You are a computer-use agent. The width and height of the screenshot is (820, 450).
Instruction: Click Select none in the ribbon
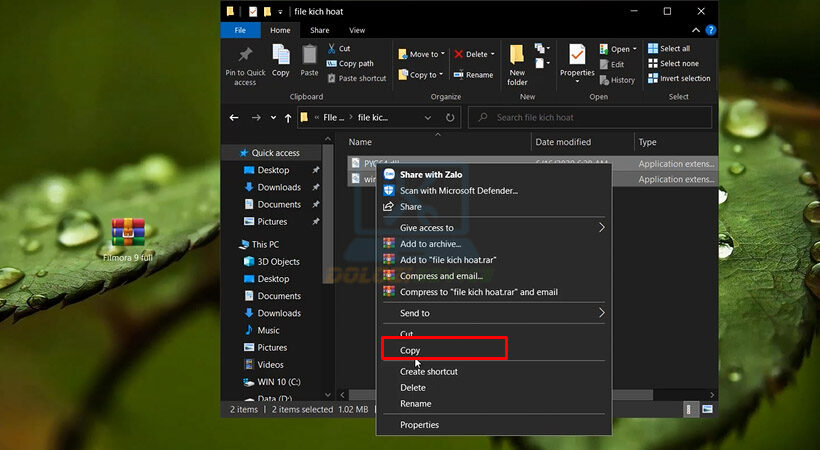coord(678,63)
